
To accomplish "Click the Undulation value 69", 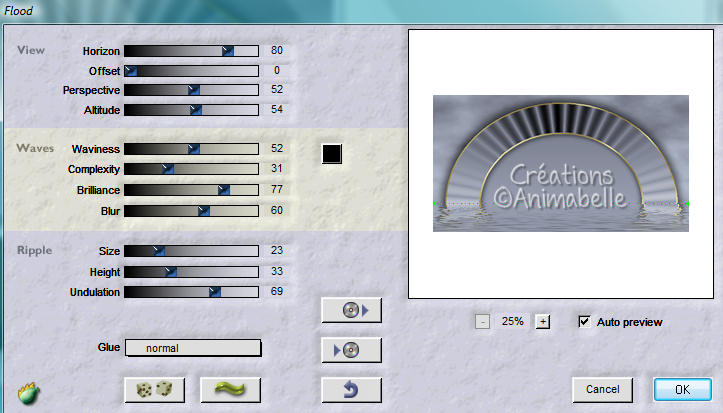I will click(x=277, y=291).
